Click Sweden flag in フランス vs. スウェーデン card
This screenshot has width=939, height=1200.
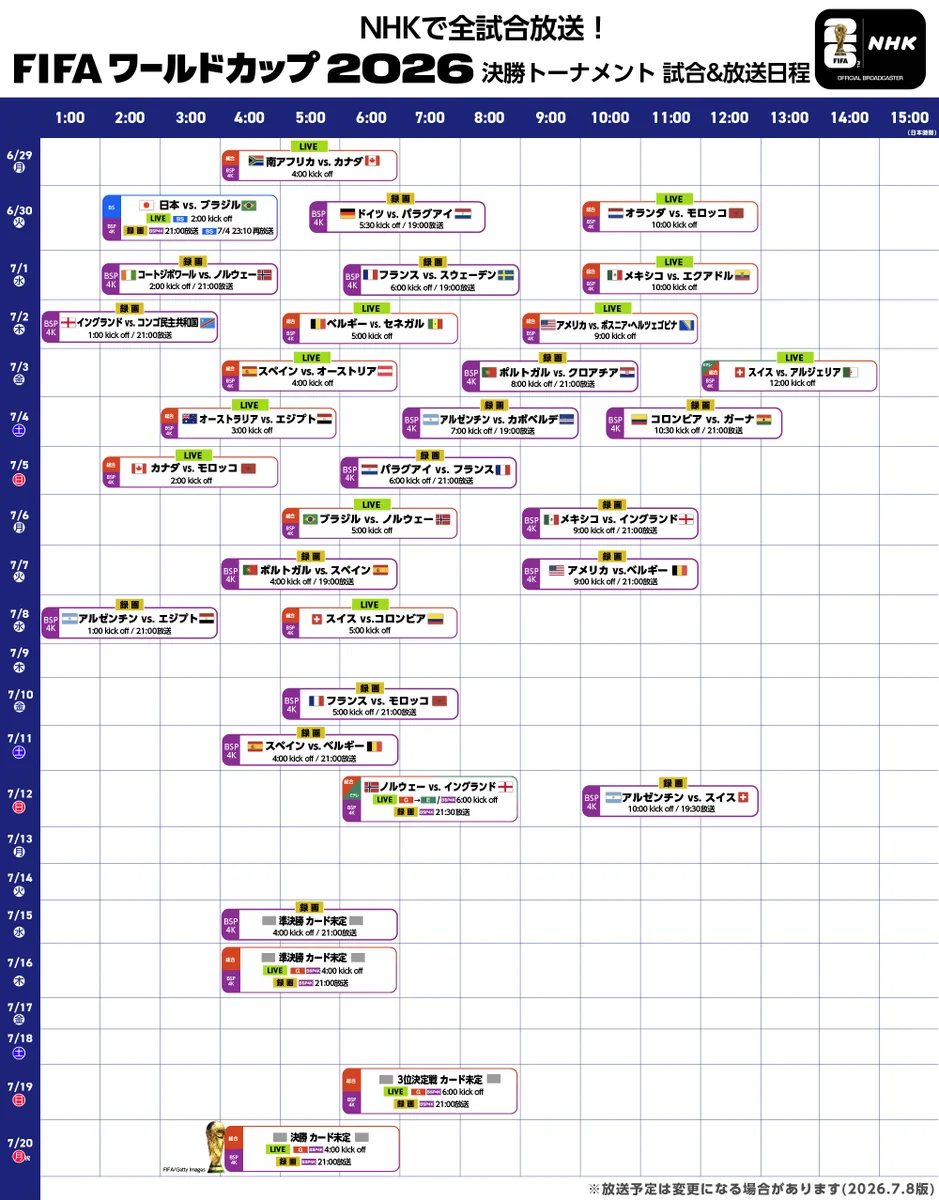click(507, 274)
